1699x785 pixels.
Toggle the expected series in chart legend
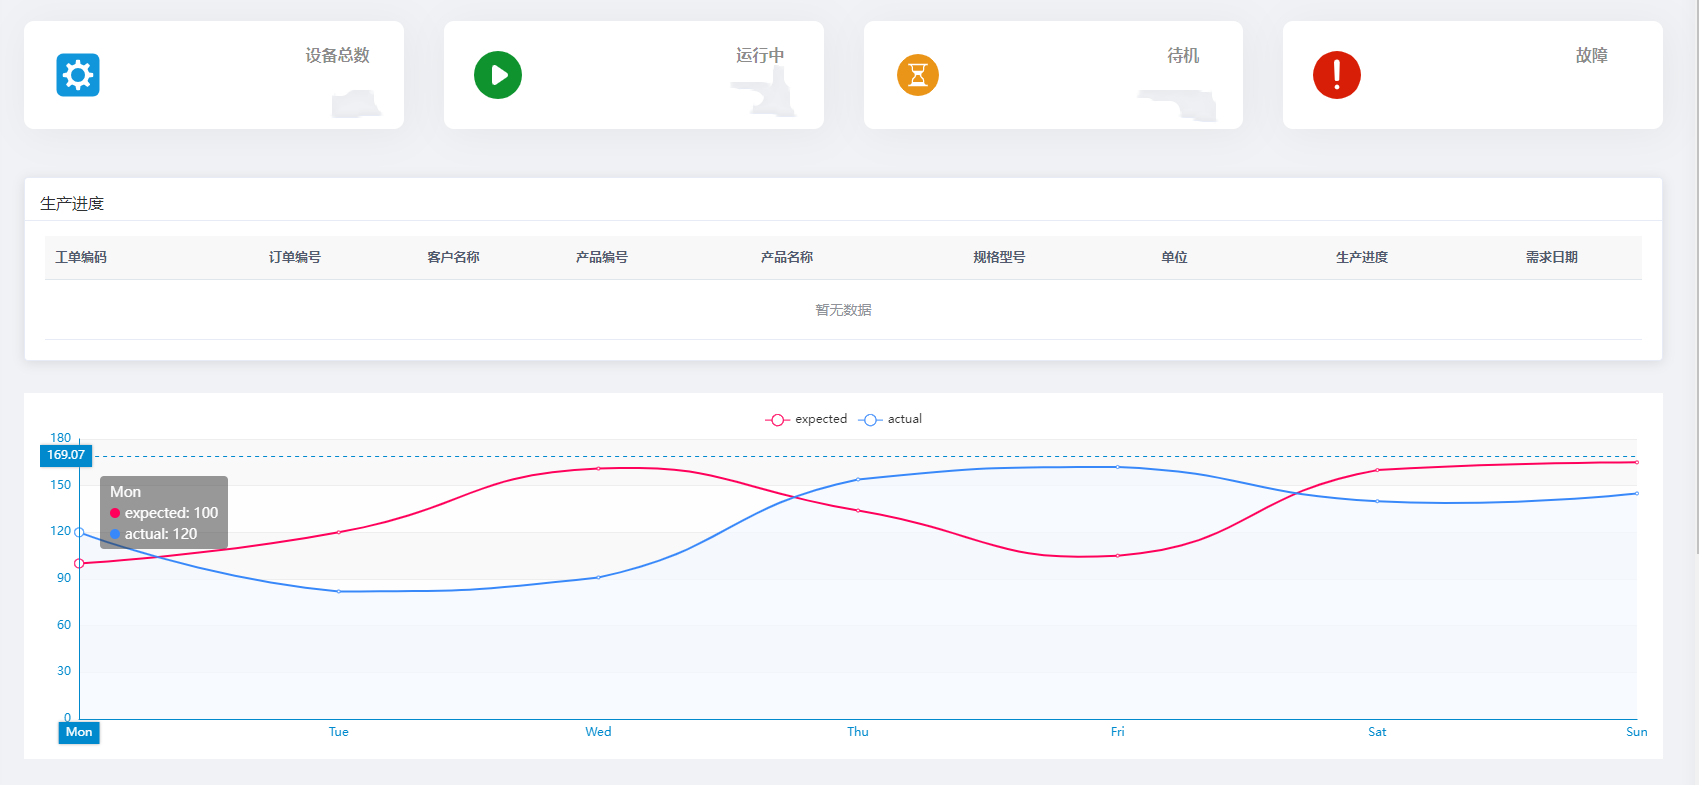pos(807,419)
